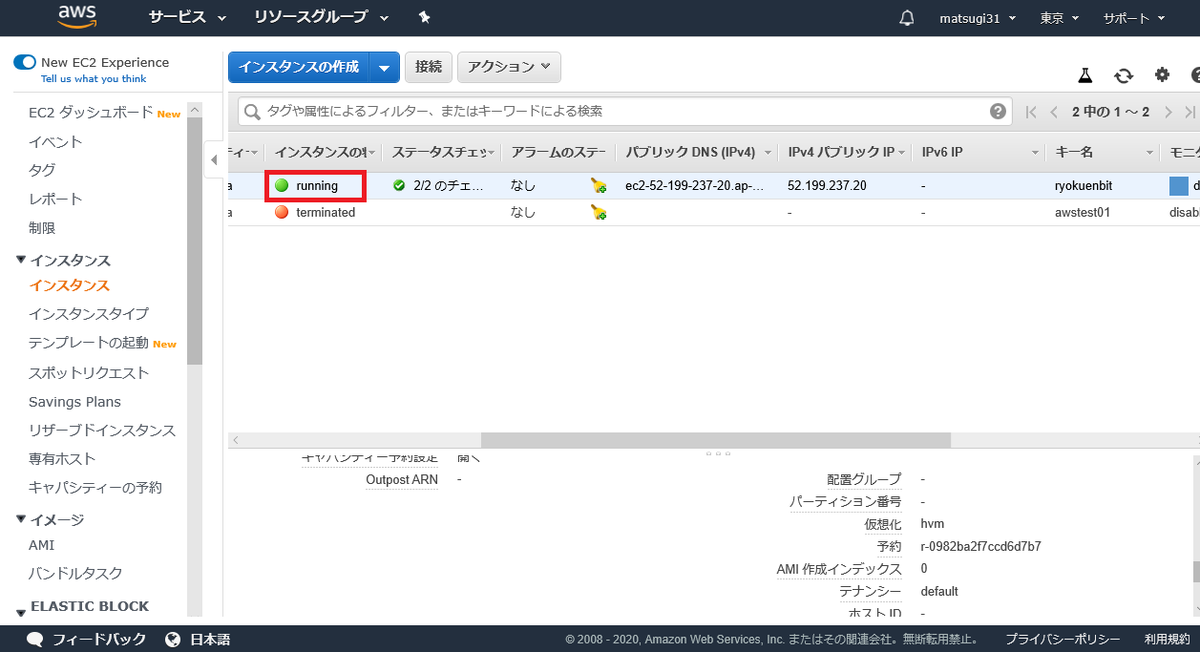Go to next page of results
1200x652 pixels.
(x=1166, y=112)
